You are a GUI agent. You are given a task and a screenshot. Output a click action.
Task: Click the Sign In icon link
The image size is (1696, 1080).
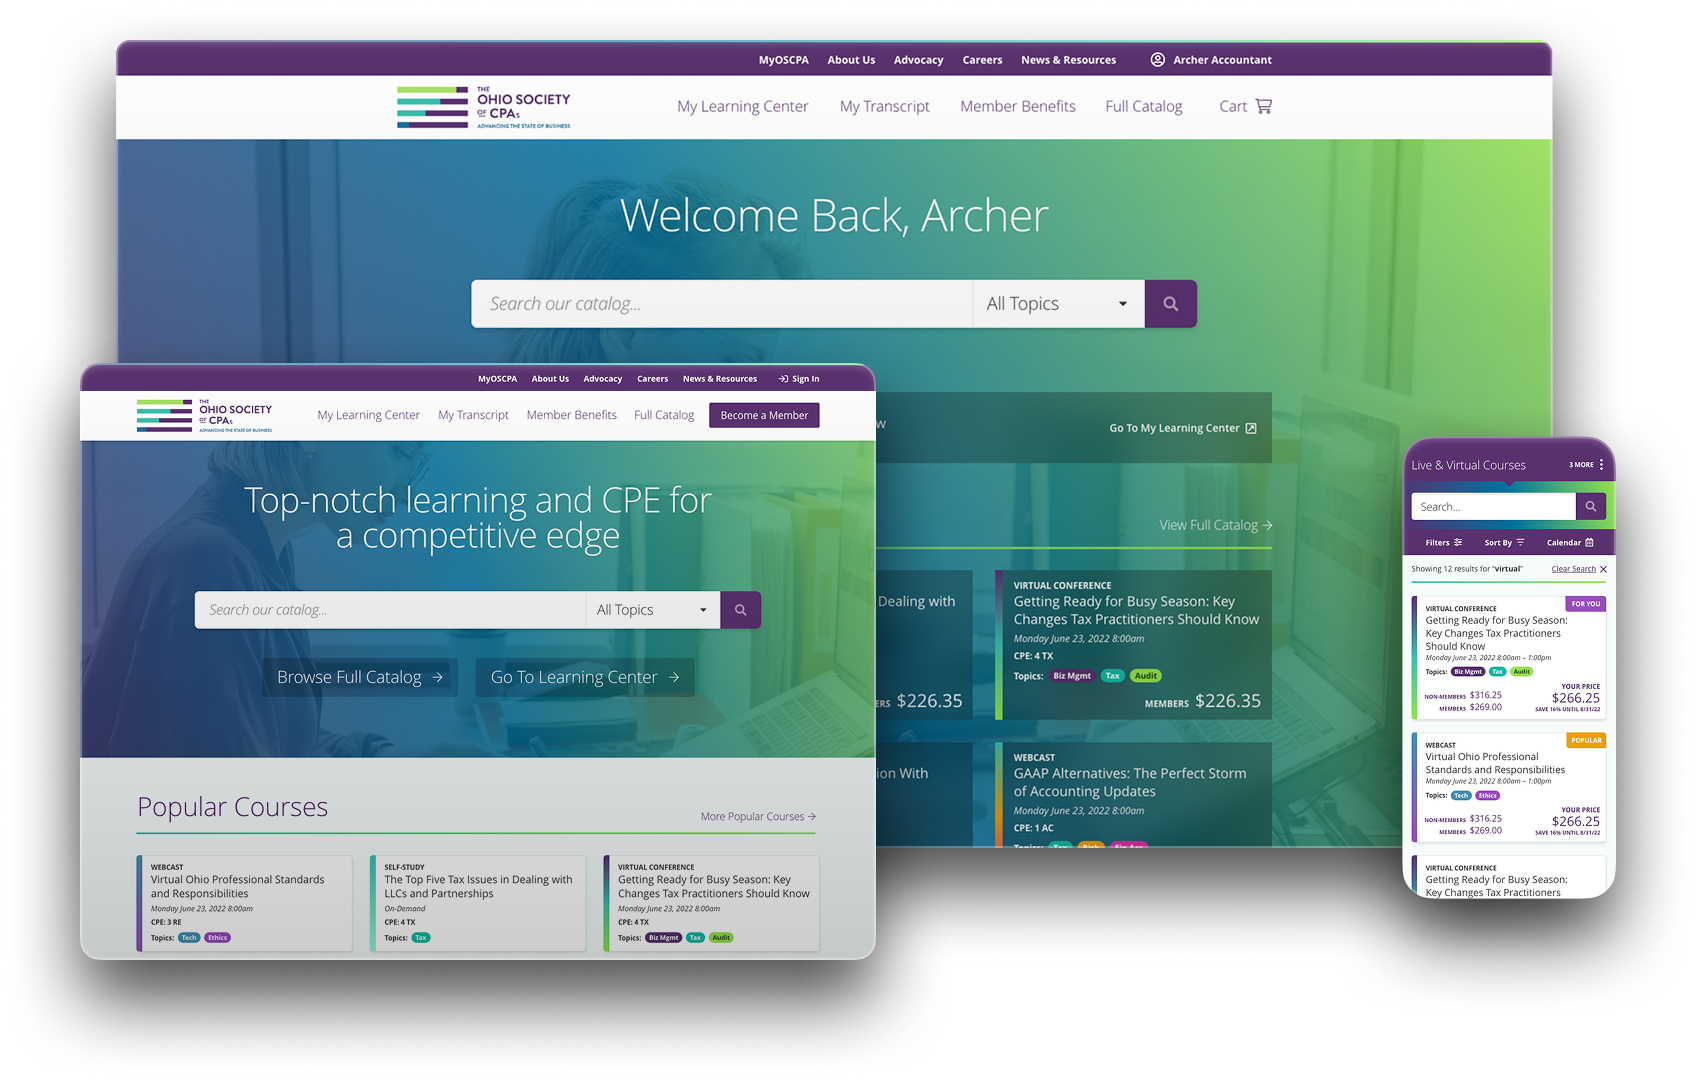799,379
